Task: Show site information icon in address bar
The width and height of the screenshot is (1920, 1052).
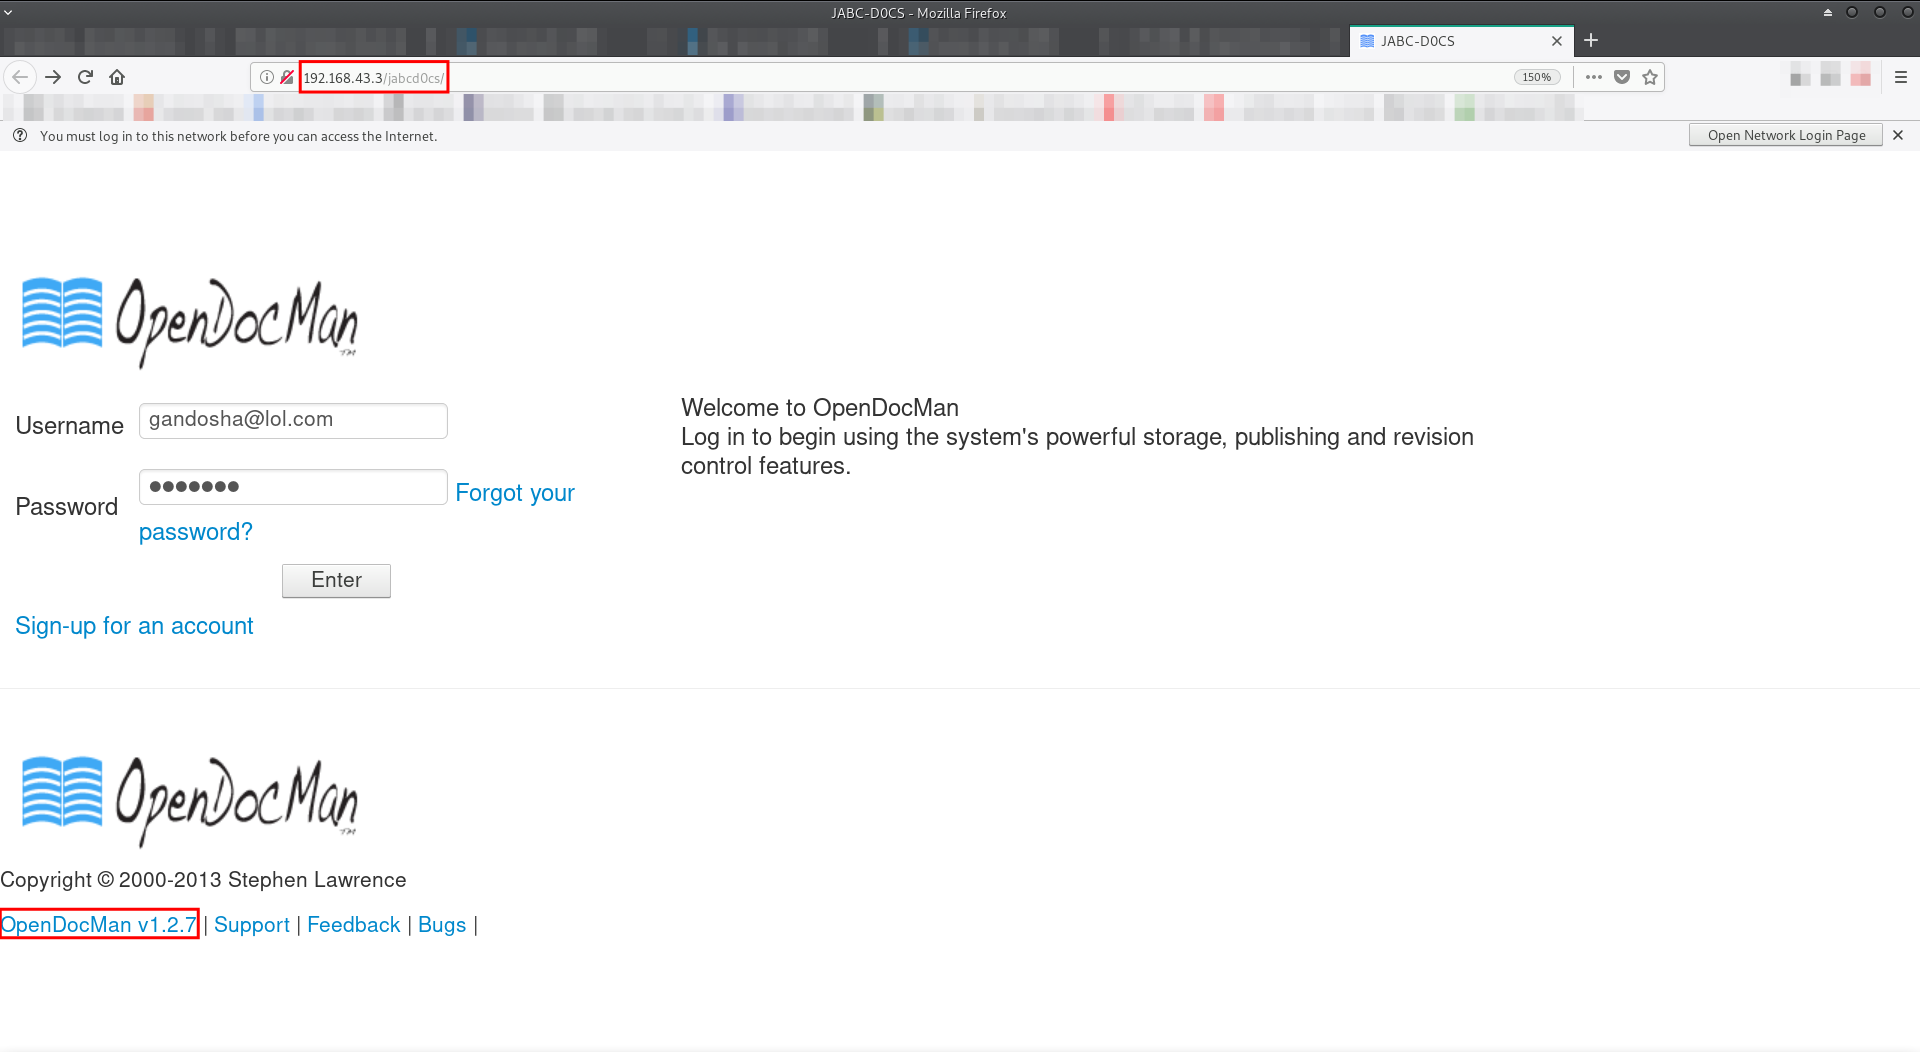Action: coord(267,77)
